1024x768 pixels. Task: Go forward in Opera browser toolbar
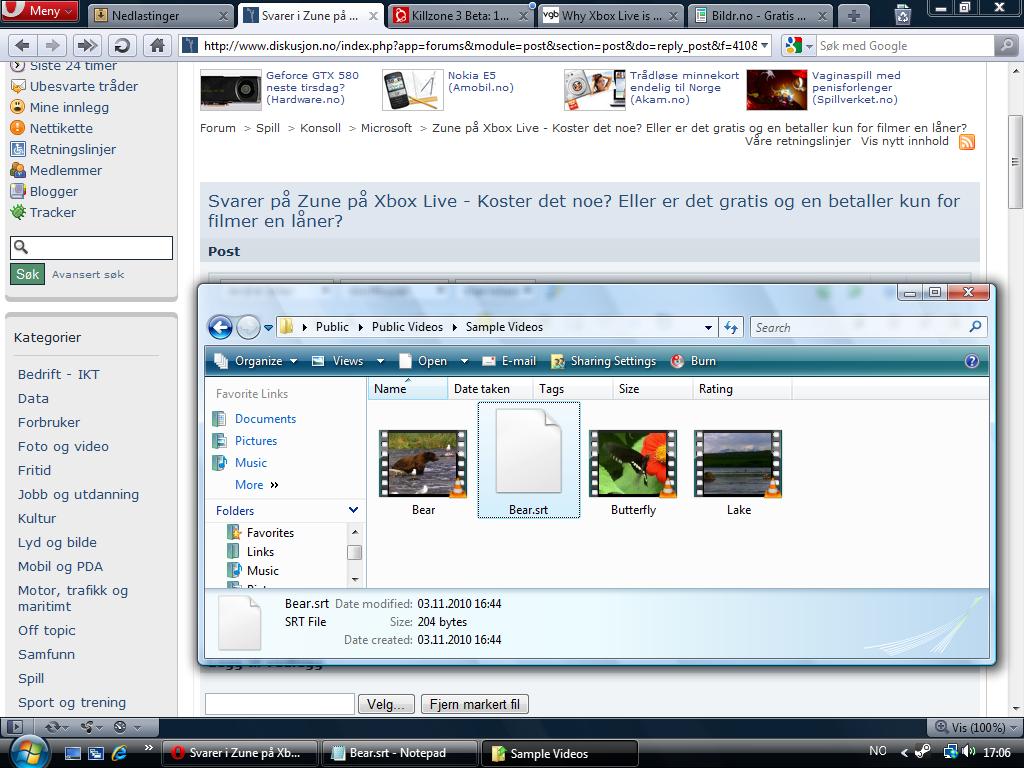pyautogui.click(x=52, y=45)
